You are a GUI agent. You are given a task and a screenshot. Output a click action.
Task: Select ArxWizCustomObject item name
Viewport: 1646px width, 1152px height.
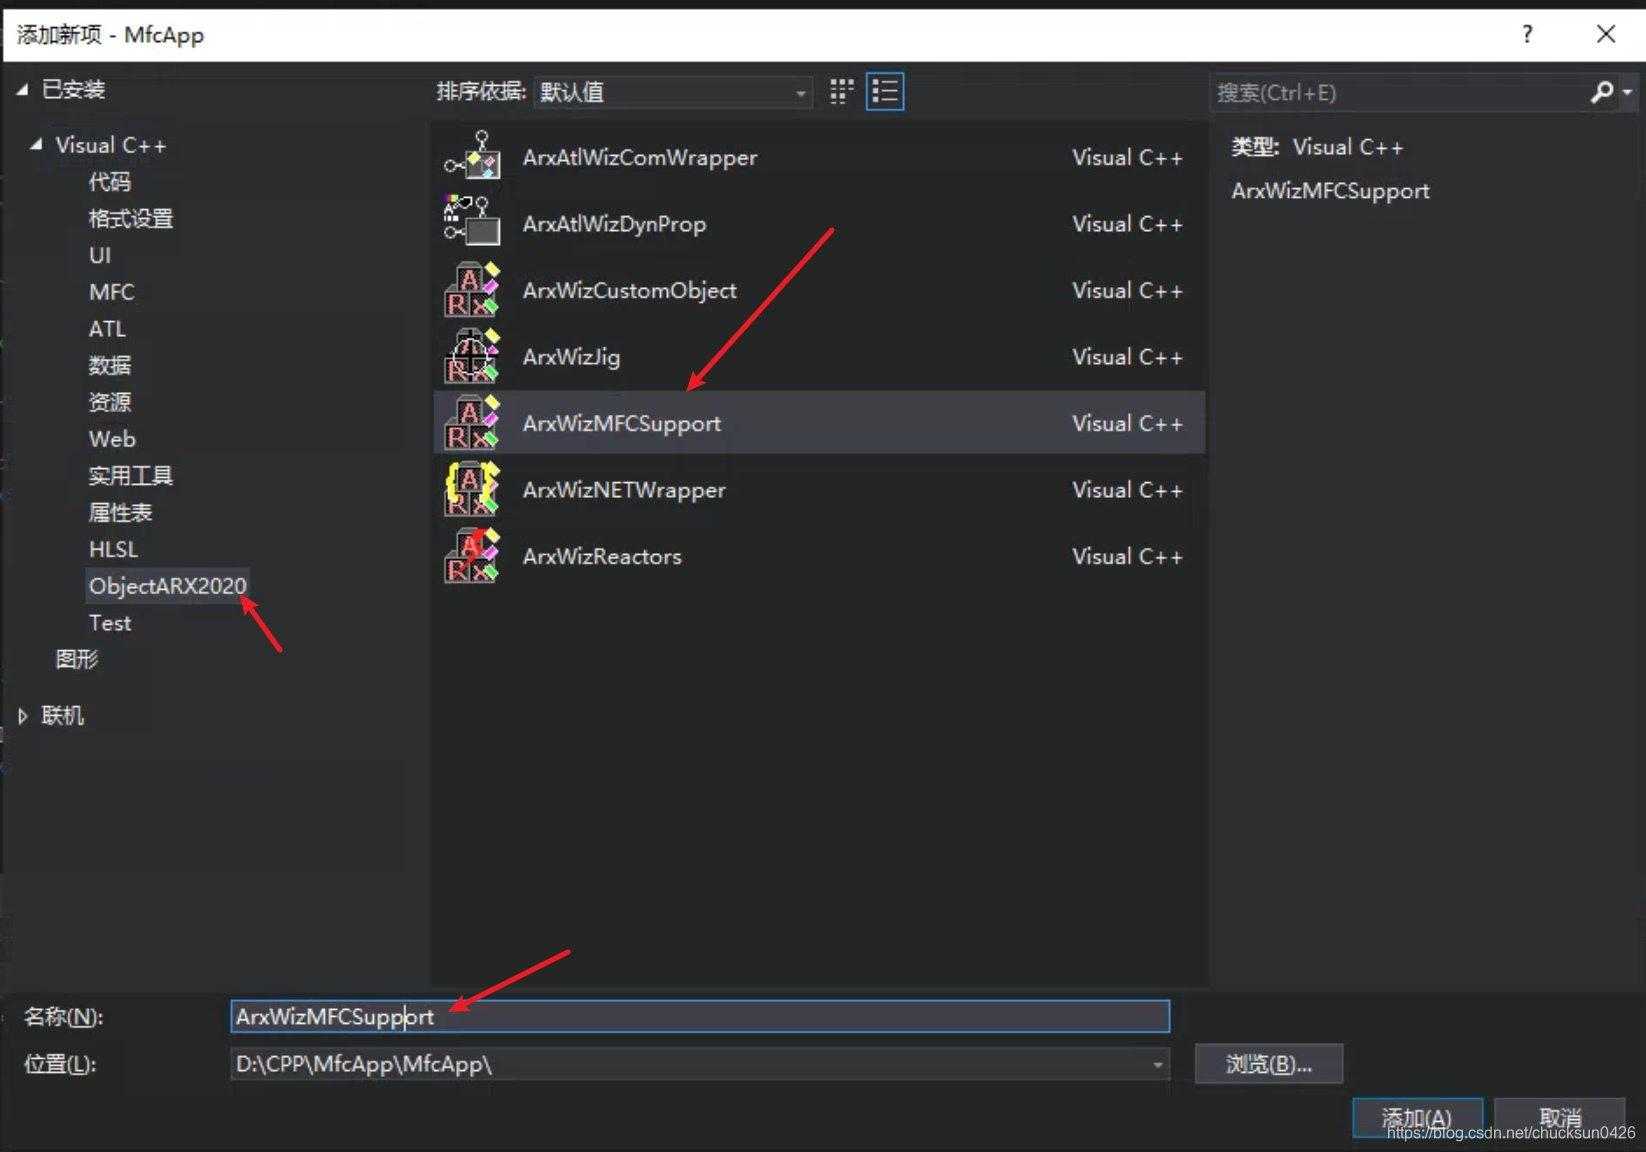(629, 290)
